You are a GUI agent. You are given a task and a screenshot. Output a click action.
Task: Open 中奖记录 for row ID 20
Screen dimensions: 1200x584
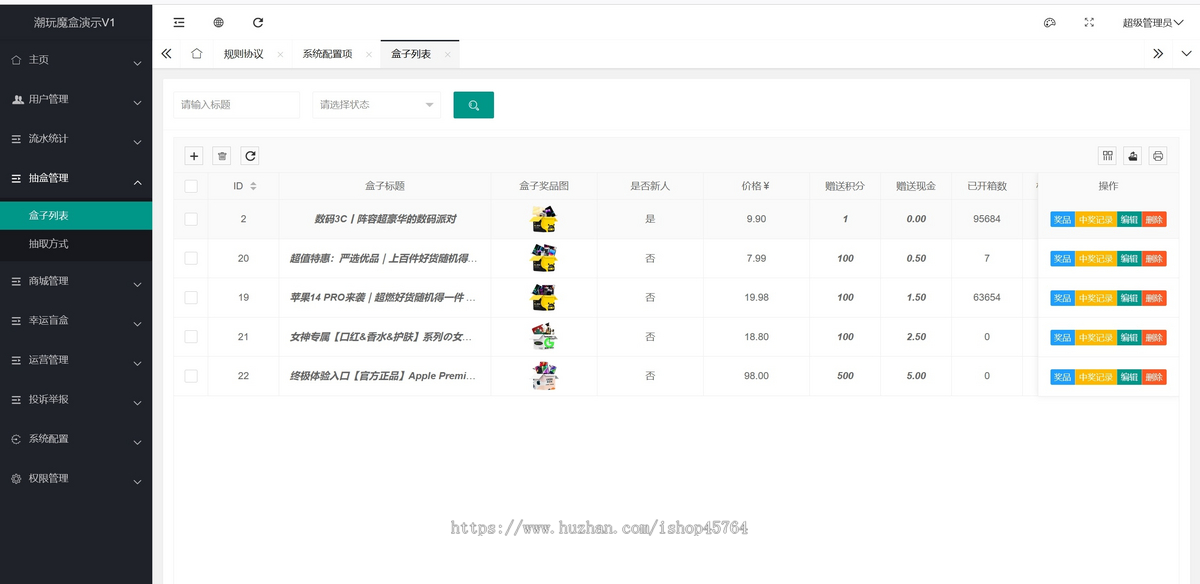[1095, 258]
